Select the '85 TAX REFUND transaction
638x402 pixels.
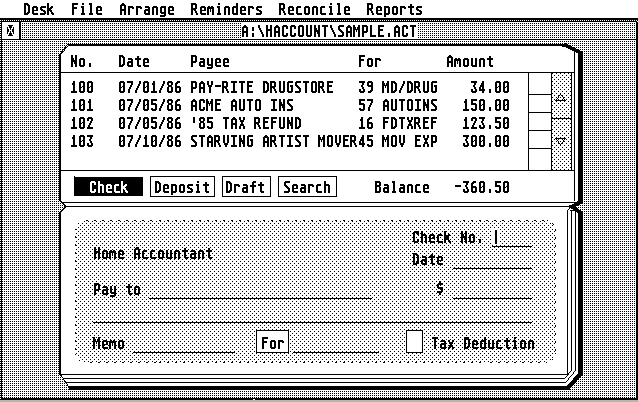tap(246, 123)
